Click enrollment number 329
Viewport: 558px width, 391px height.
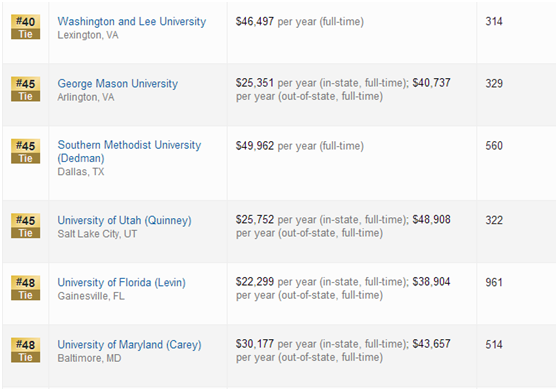(x=494, y=84)
